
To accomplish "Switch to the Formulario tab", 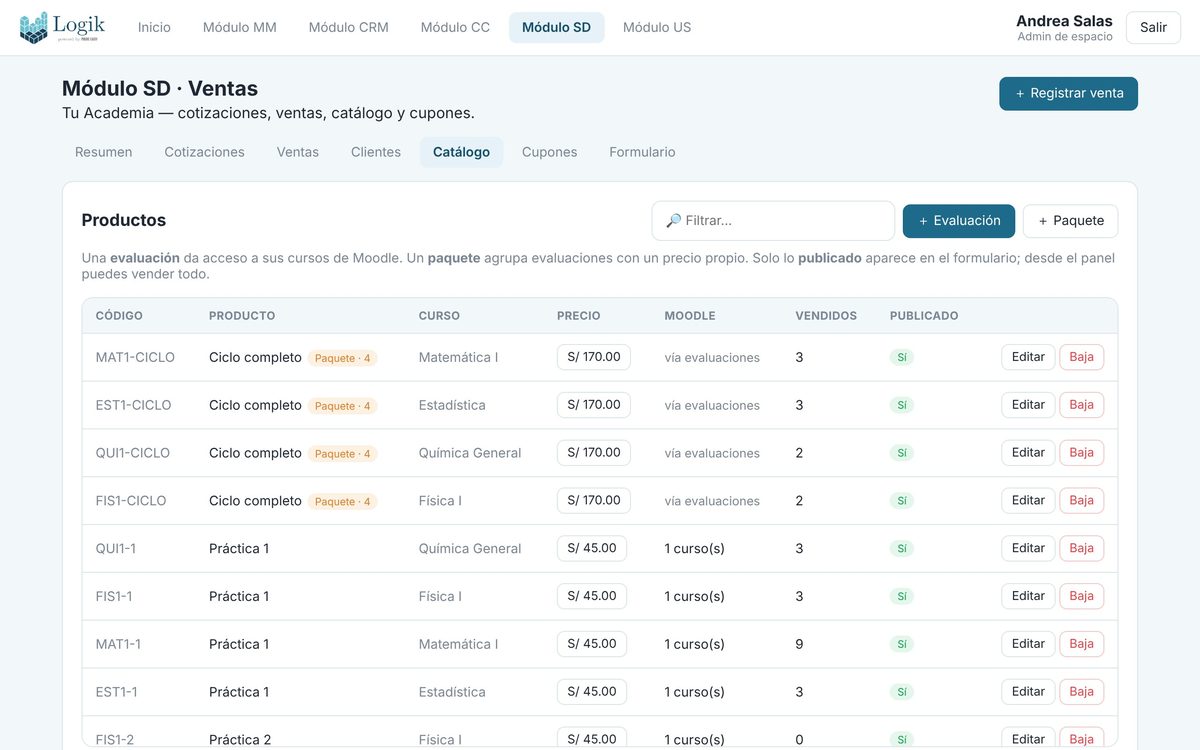I will click(642, 152).
